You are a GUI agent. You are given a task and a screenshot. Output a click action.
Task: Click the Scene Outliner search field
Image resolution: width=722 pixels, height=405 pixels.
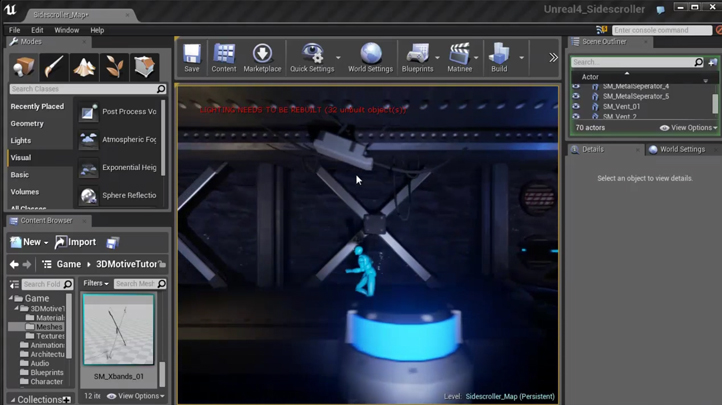point(637,62)
